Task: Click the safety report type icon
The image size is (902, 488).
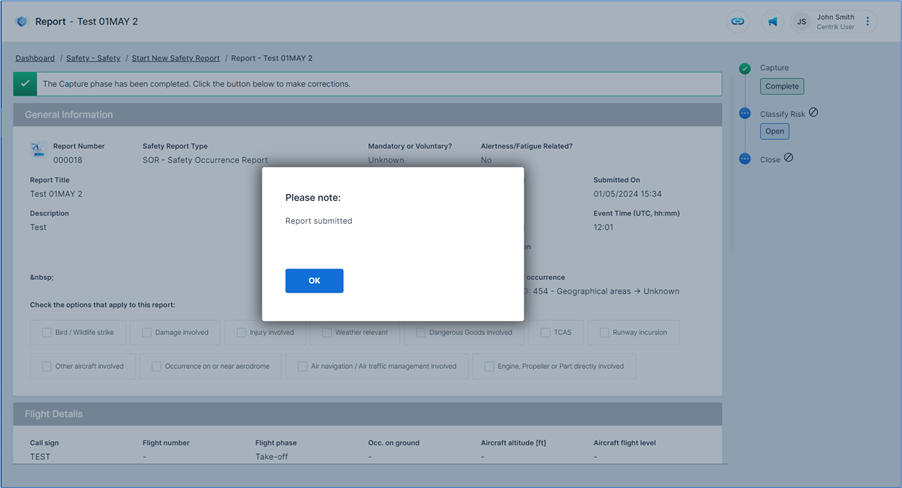Action: click(x=37, y=151)
